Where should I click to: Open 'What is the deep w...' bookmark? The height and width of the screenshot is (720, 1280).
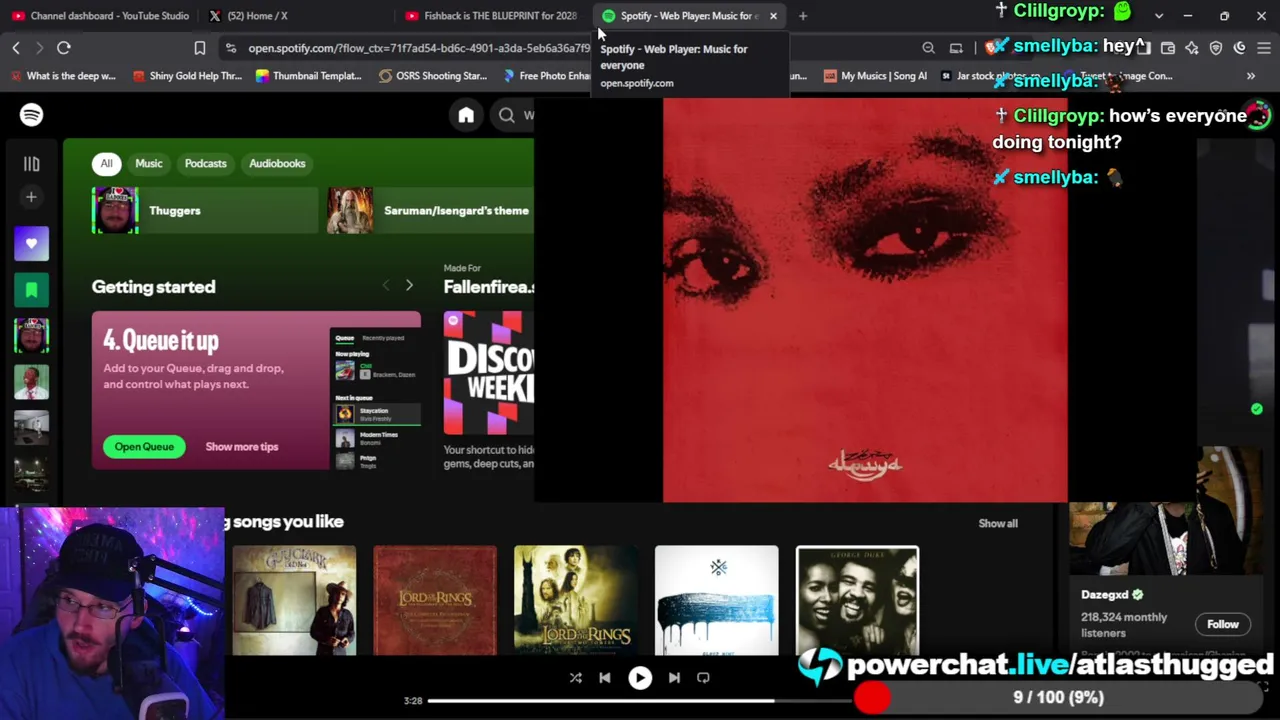(63, 76)
